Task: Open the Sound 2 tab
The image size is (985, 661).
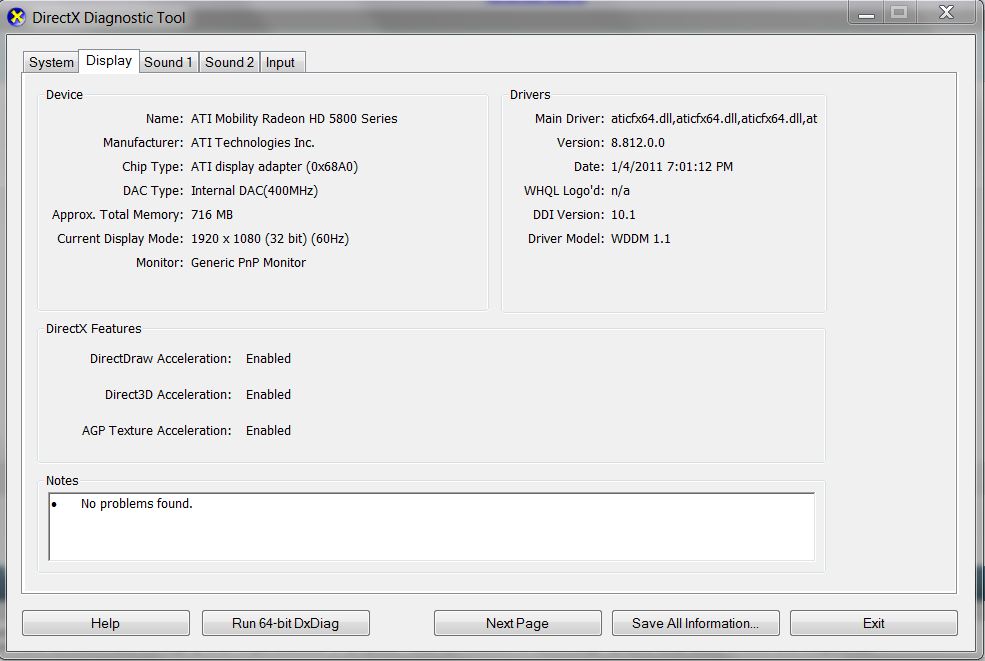Action: coord(229,62)
